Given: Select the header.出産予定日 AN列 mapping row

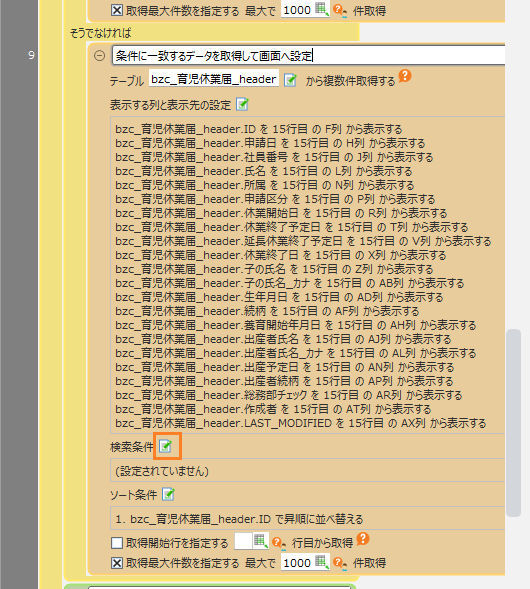Looking at the screenshot, I should [285, 367].
